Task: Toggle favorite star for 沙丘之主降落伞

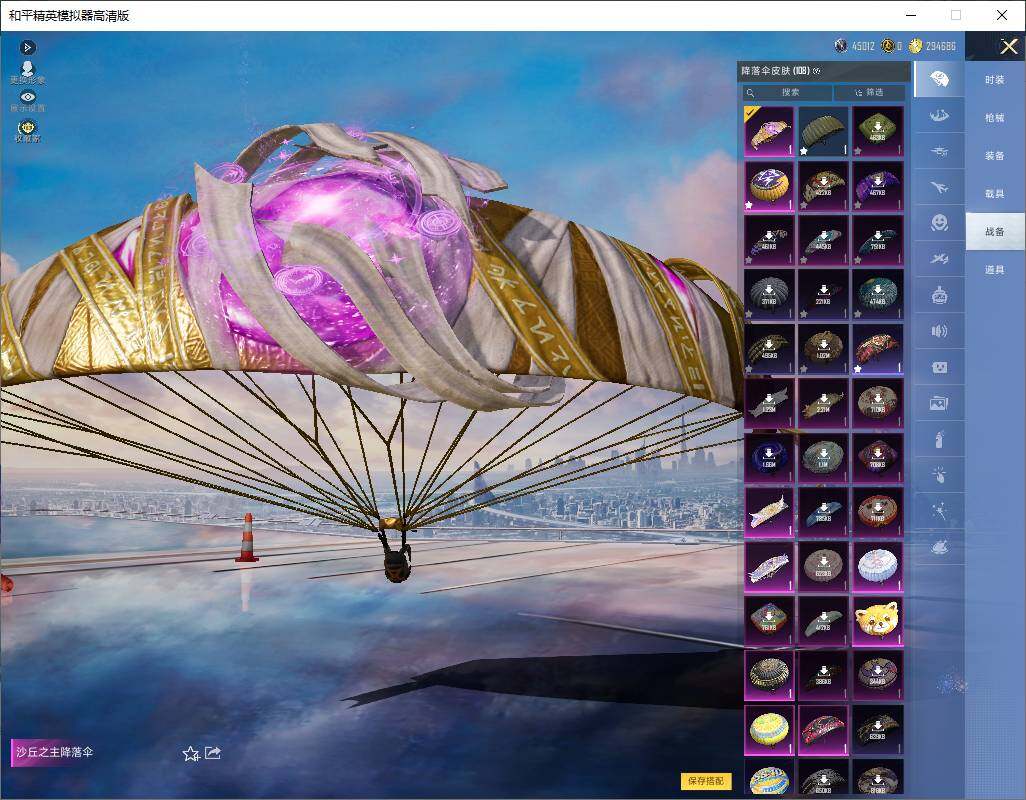Action: 190,754
